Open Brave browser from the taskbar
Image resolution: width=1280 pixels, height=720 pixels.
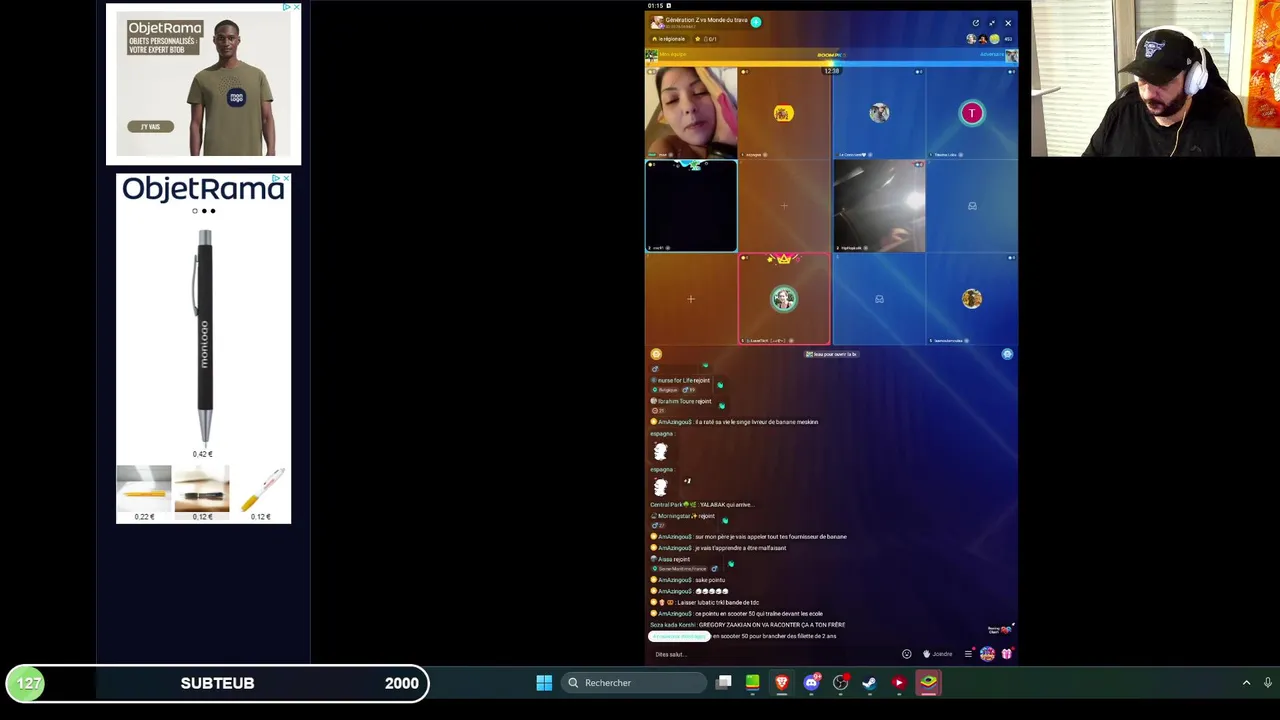[782, 683]
